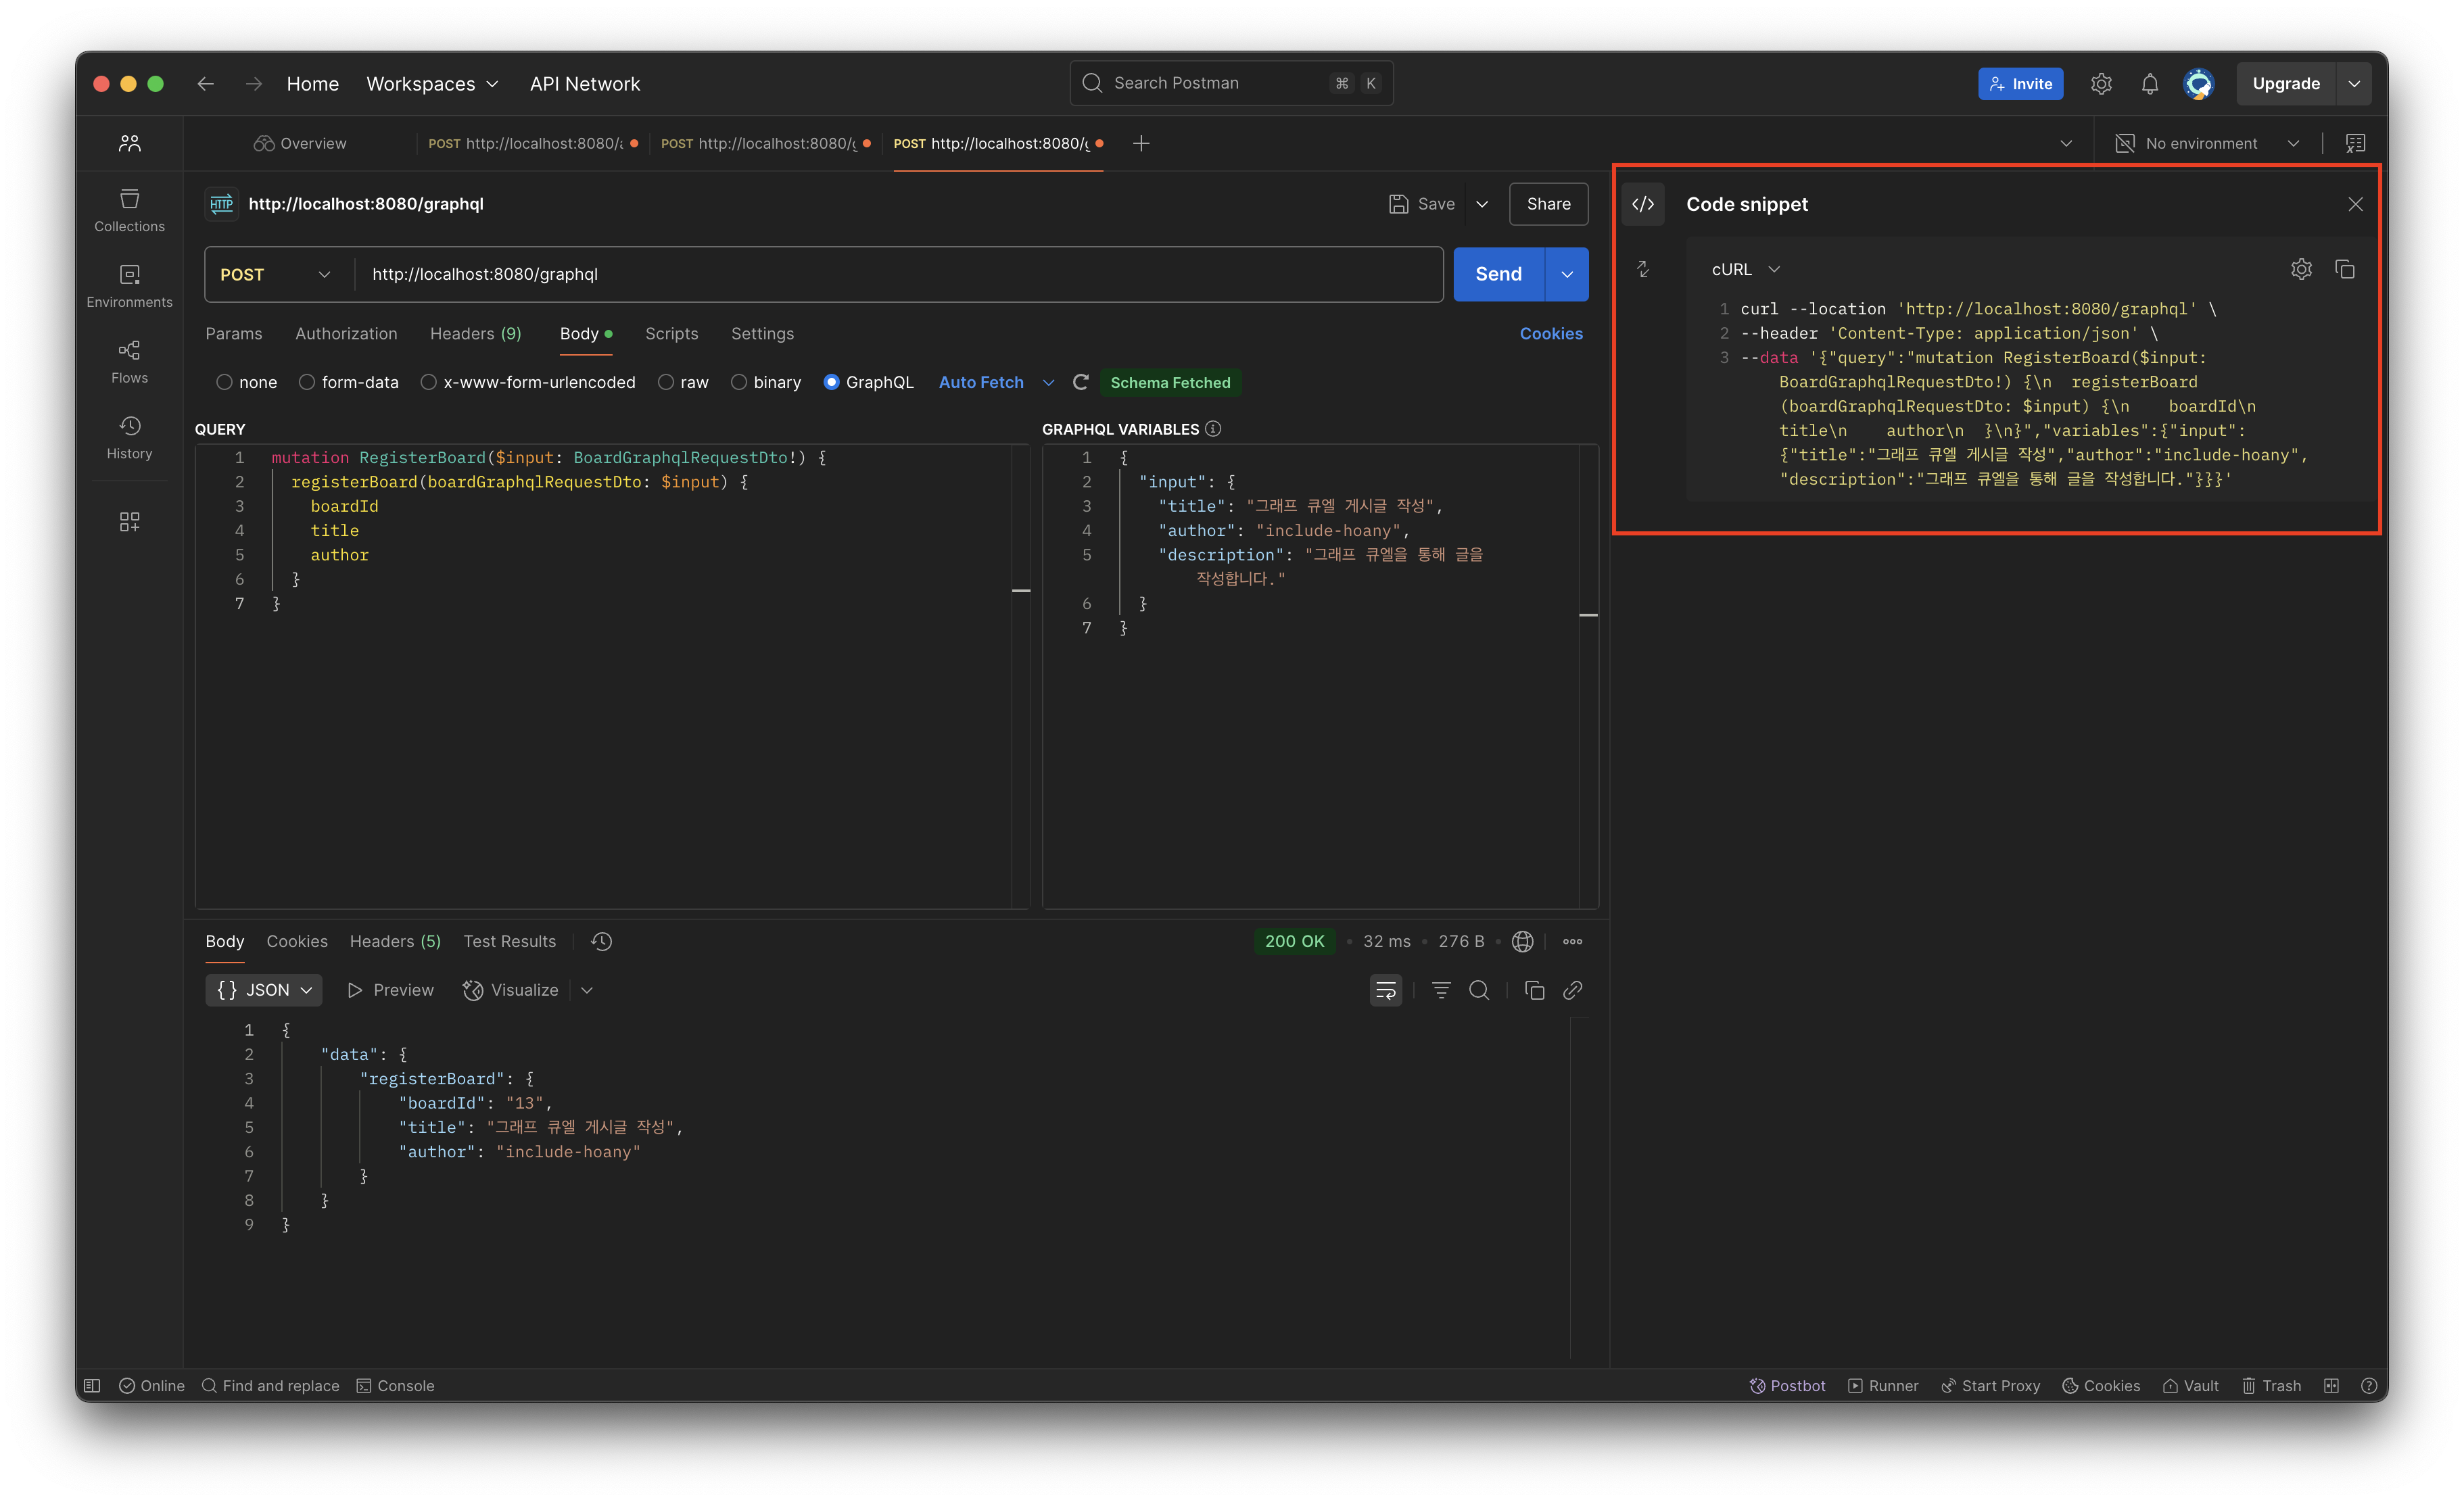The image size is (2464, 1502).
Task: Open the Flows sidebar section
Action: 129,361
